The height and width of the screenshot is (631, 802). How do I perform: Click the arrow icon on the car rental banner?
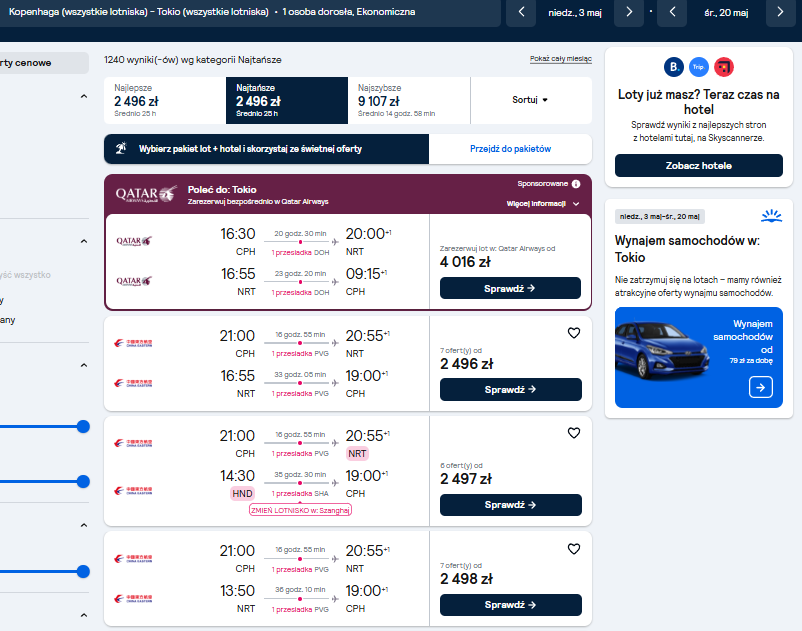click(761, 387)
